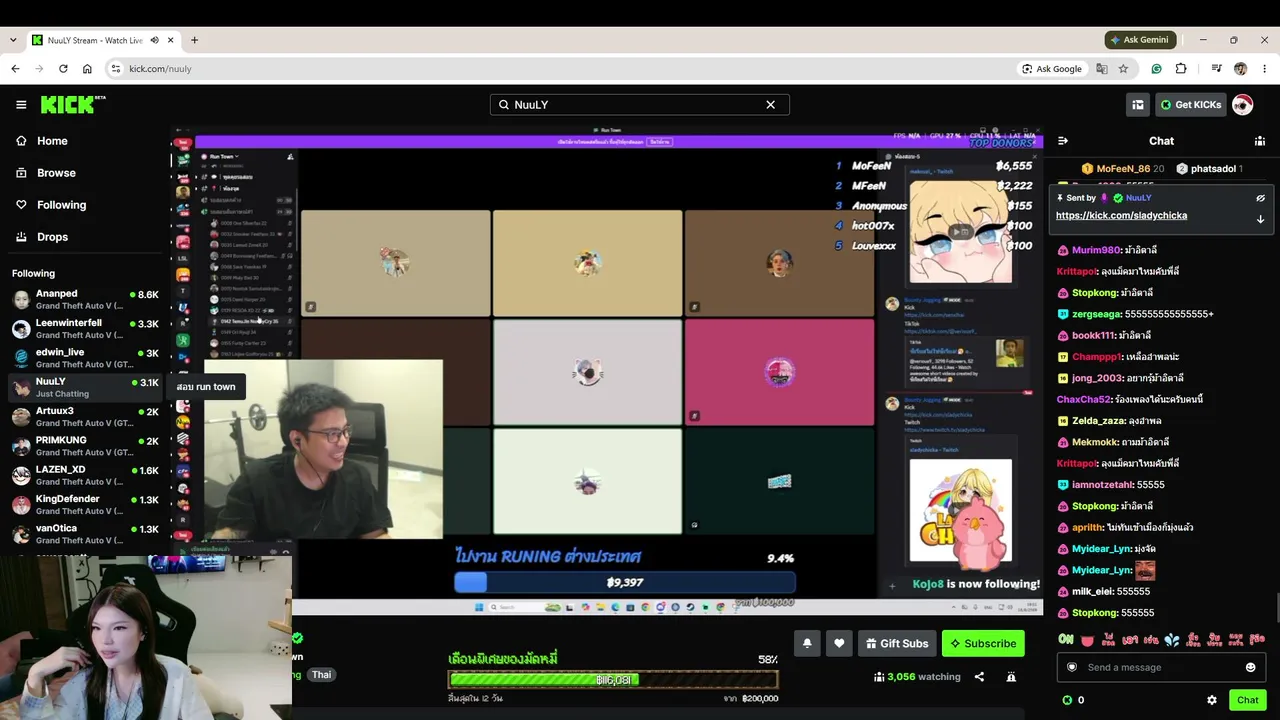Viewport: 1280px width, 720px height.
Task: Click the KICK logo
Action: (x=73, y=104)
